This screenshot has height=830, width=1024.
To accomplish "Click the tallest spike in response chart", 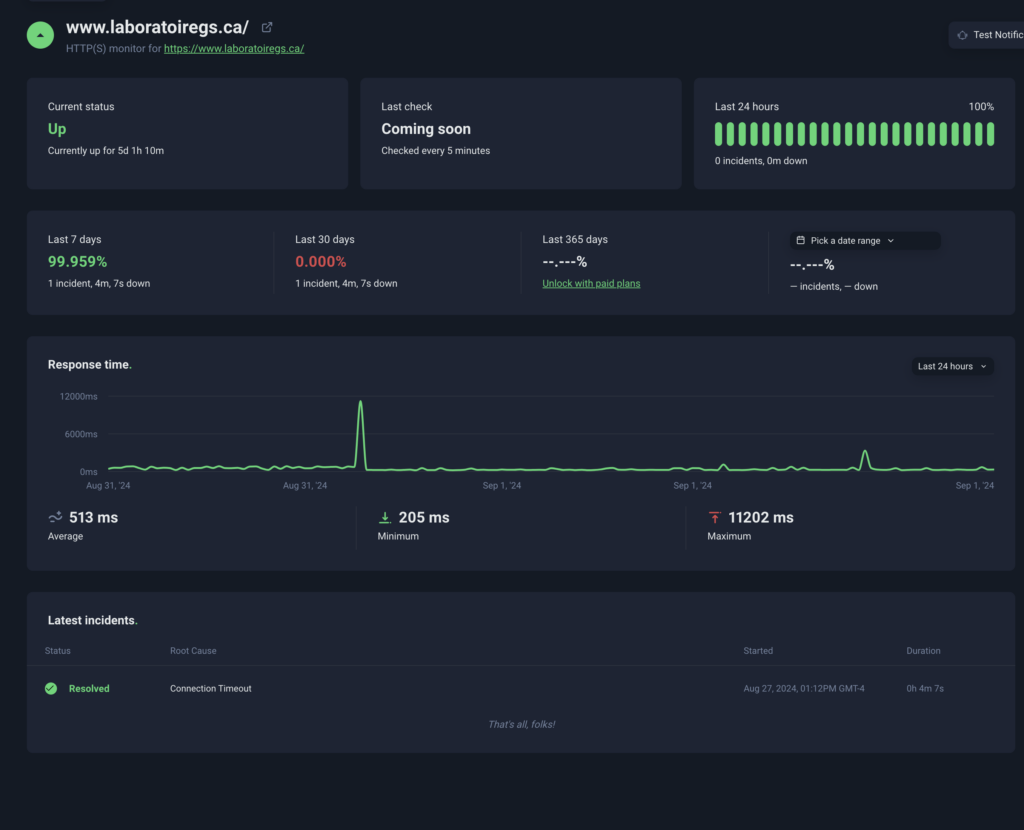I will (x=360, y=403).
